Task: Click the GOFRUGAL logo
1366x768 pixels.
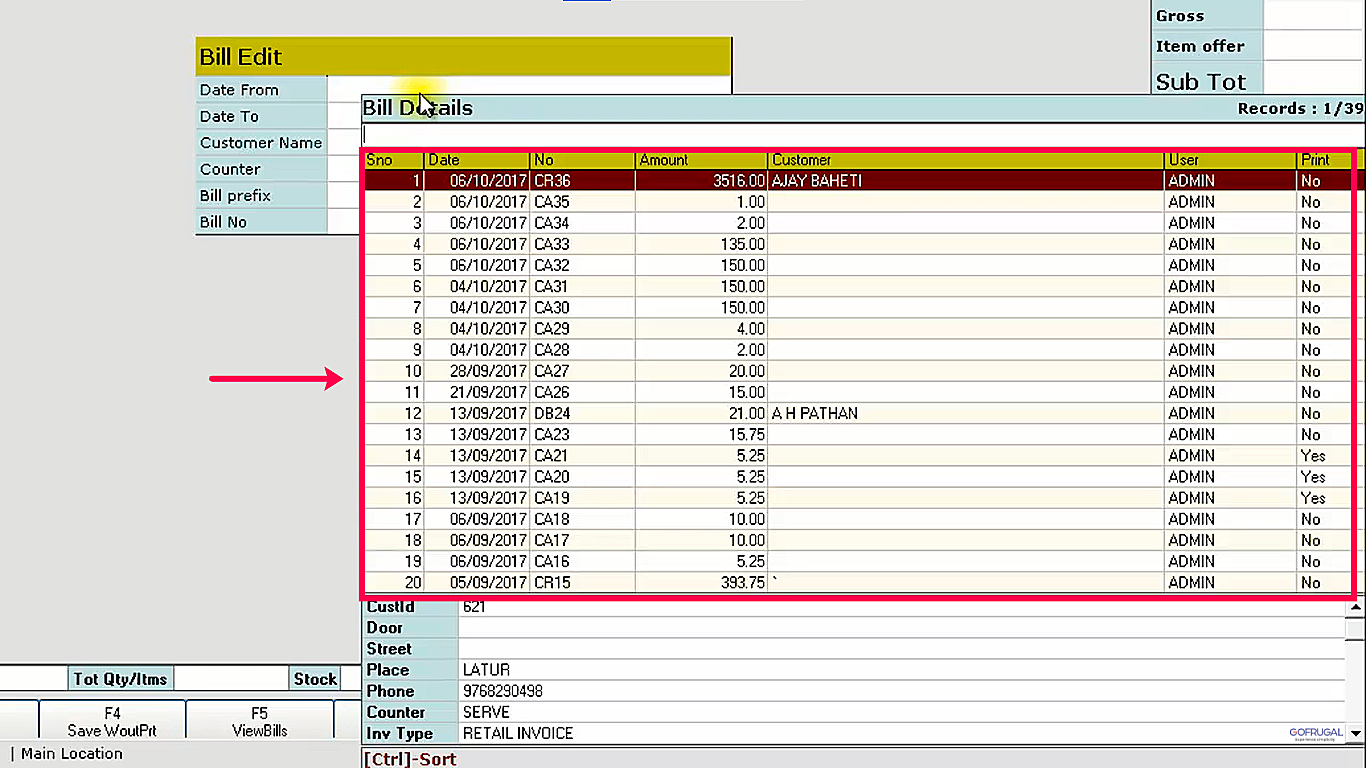Action: (1315, 733)
